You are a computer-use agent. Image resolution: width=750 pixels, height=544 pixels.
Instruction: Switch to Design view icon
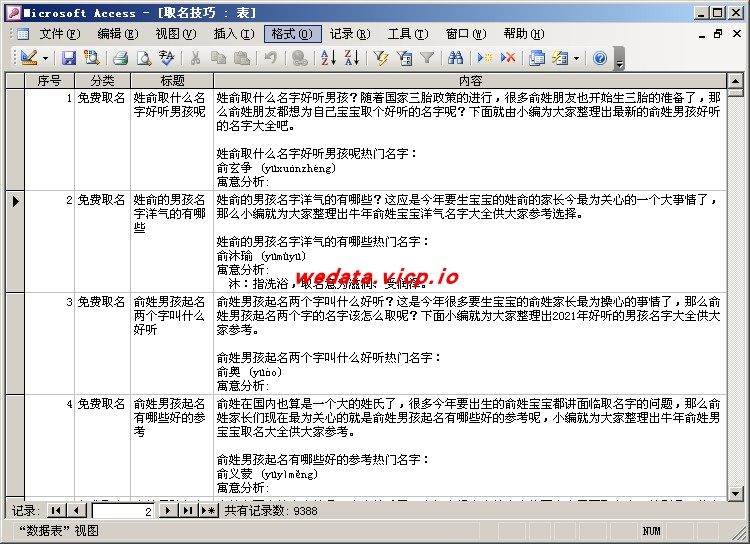click(29, 58)
